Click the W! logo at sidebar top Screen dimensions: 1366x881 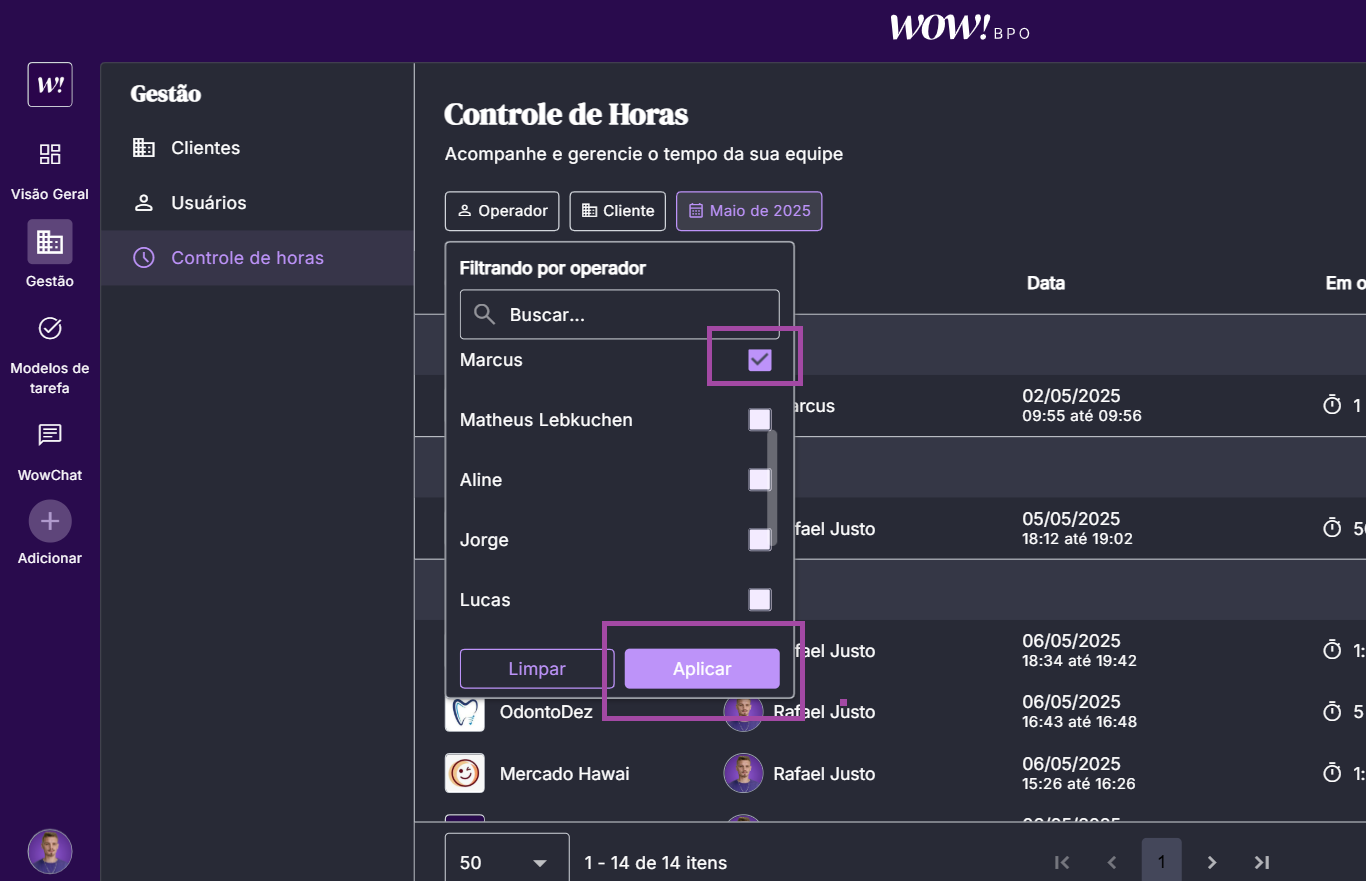pos(50,84)
